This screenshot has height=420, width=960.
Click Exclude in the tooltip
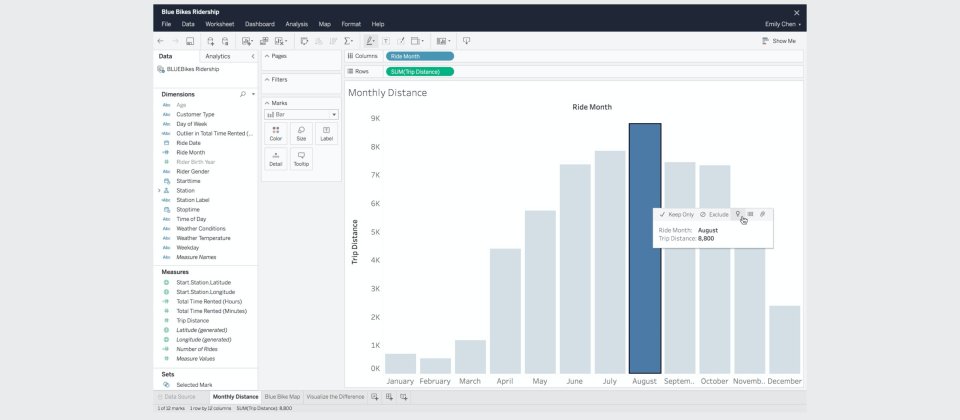pyautogui.click(x=714, y=215)
